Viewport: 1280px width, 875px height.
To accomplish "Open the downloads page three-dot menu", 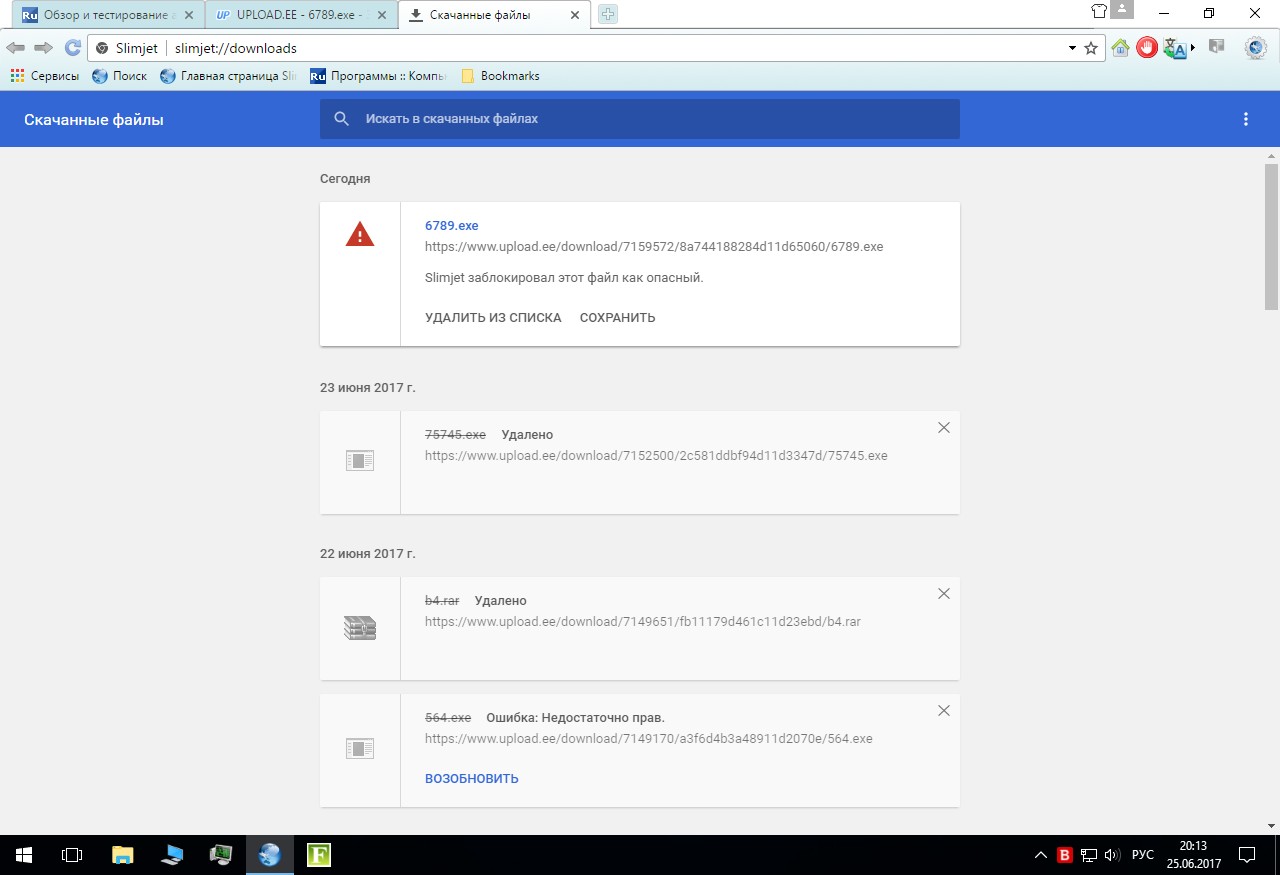I will [x=1246, y=119].
